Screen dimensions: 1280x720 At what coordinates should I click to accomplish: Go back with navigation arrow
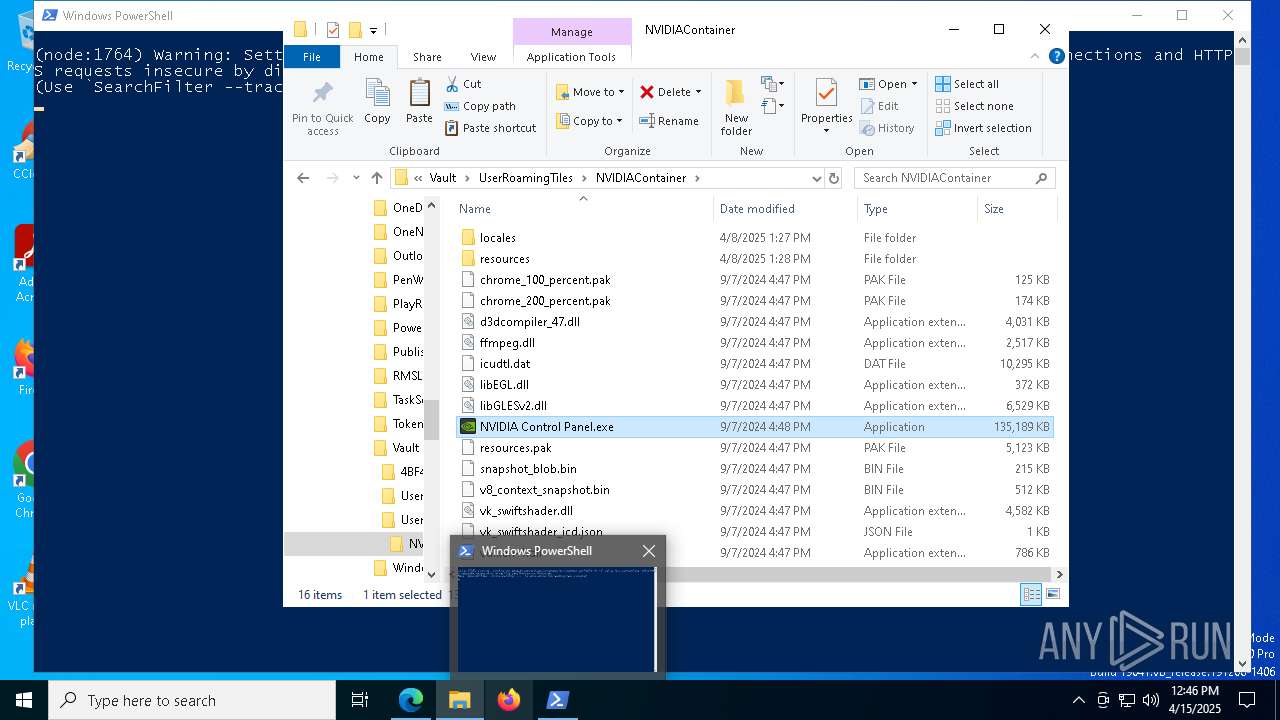tap(303, 178)
